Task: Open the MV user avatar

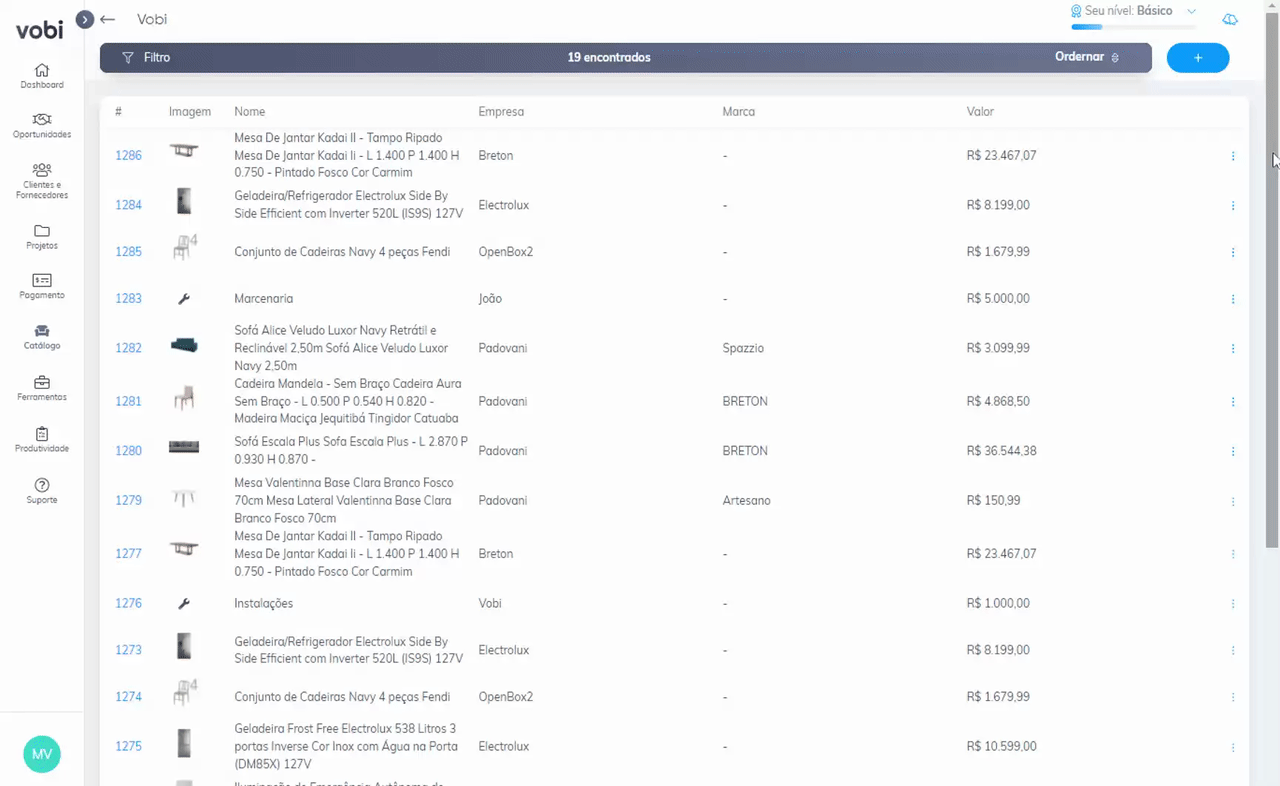Action: point(42,754)
